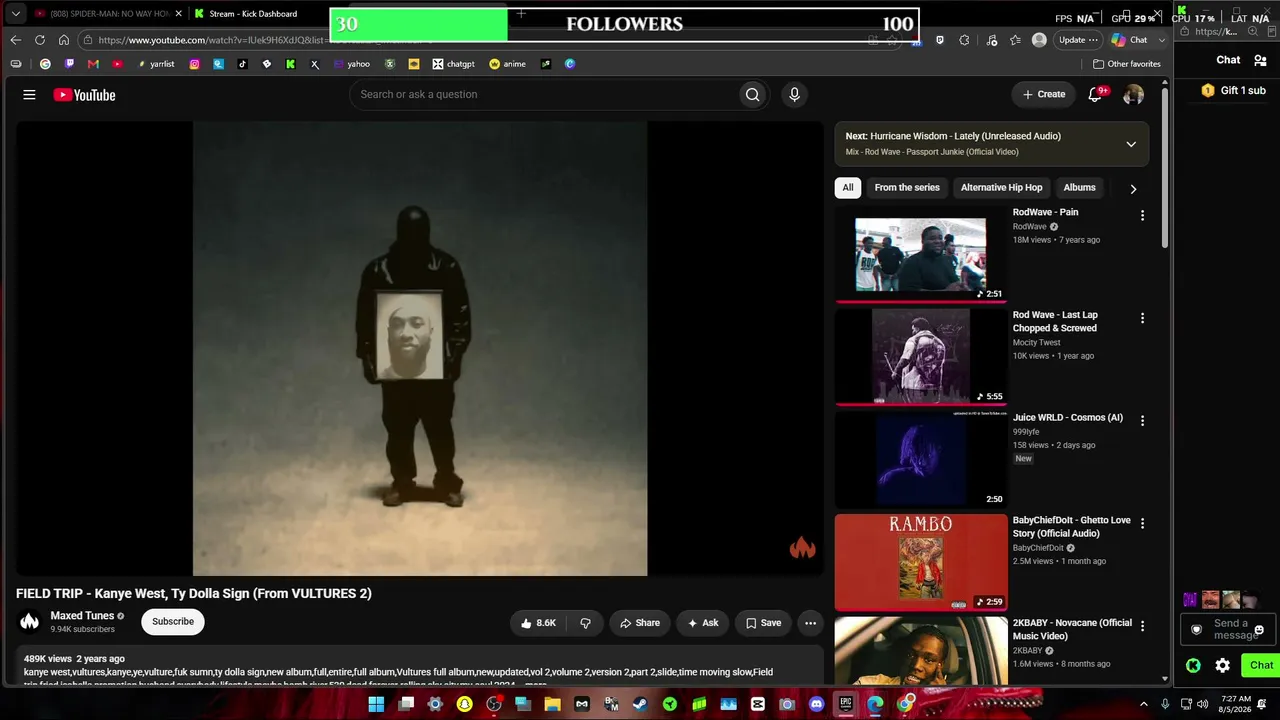This screenshot has height=720, width=1280.
Task: Subscribe to Maxed Tunes channel
Action: tap(173, 622)
